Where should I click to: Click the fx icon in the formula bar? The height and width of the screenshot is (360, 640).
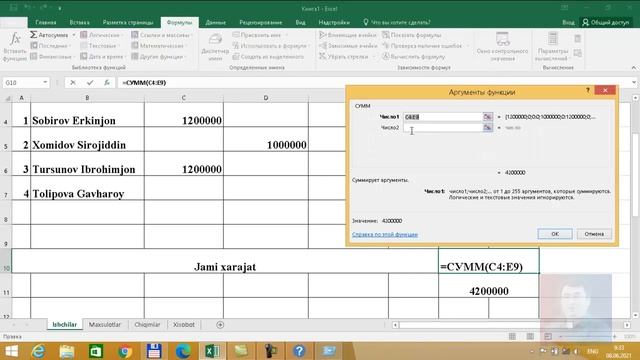coord(107,82)
